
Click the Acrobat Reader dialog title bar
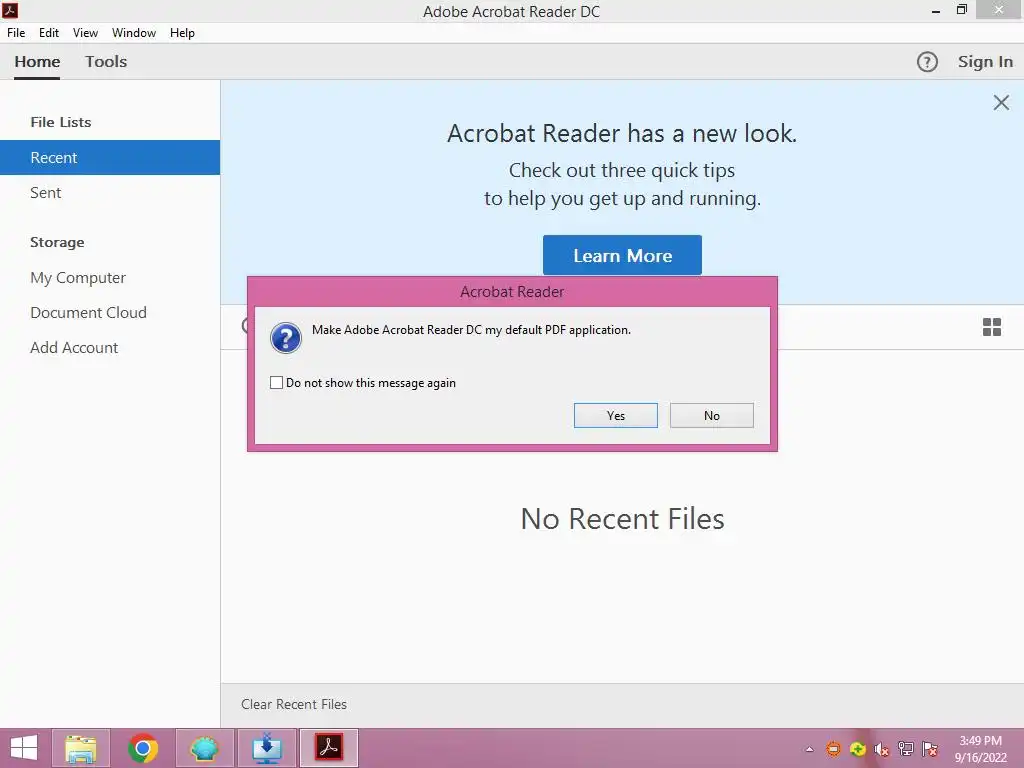click(x=512, y=292)
